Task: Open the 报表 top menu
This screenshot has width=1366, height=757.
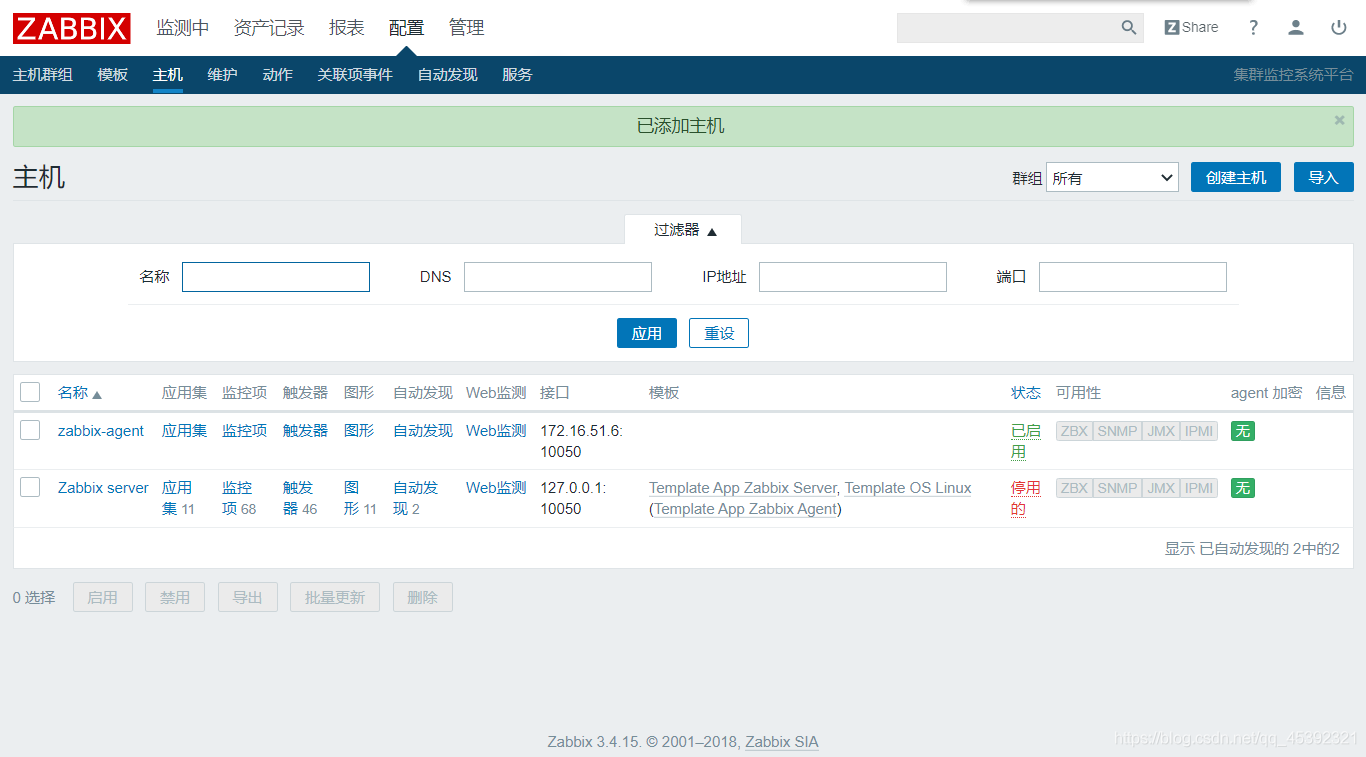Action: pyautogui.click(x=347, y=28)
